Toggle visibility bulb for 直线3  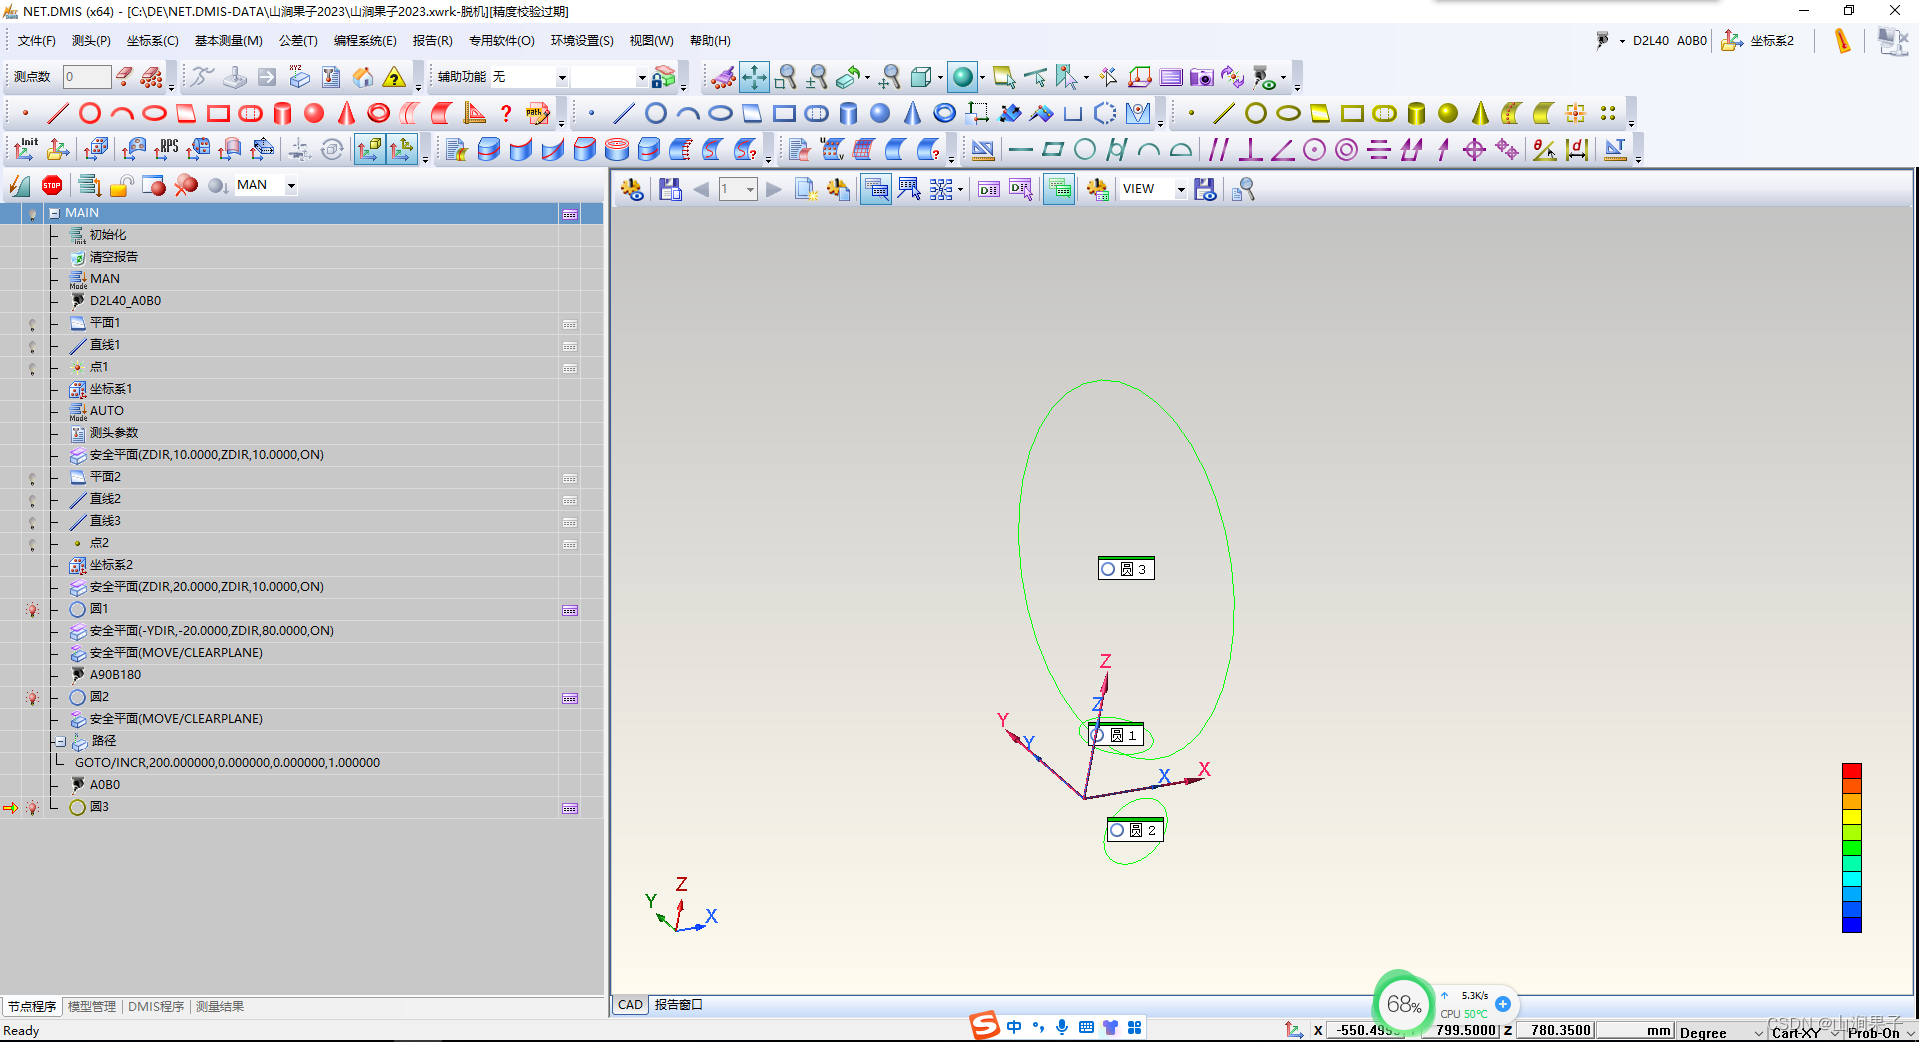(32, 522)
